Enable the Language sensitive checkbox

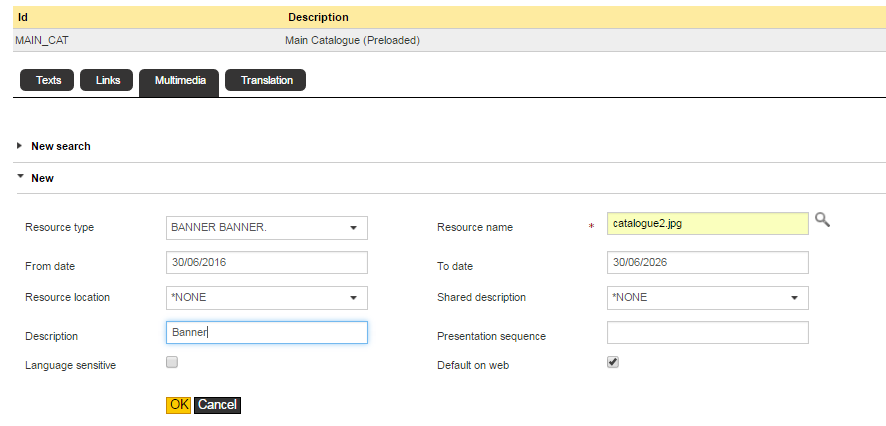click(x=172, y=362)
